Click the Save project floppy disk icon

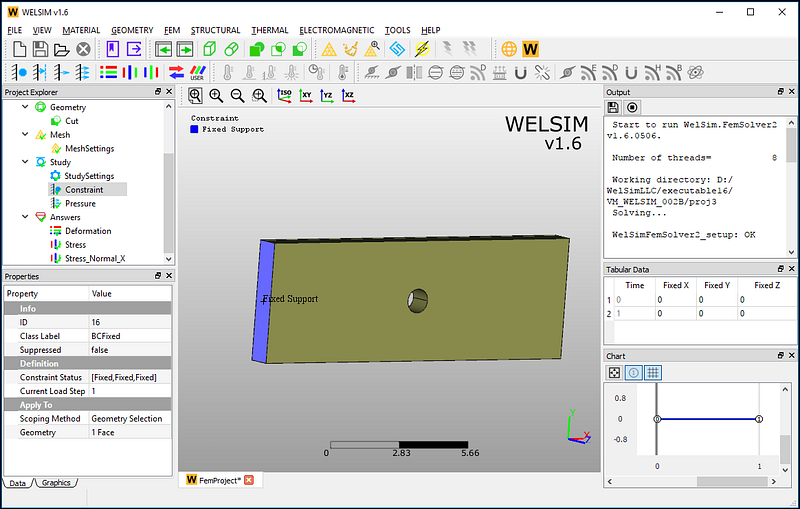39,49
